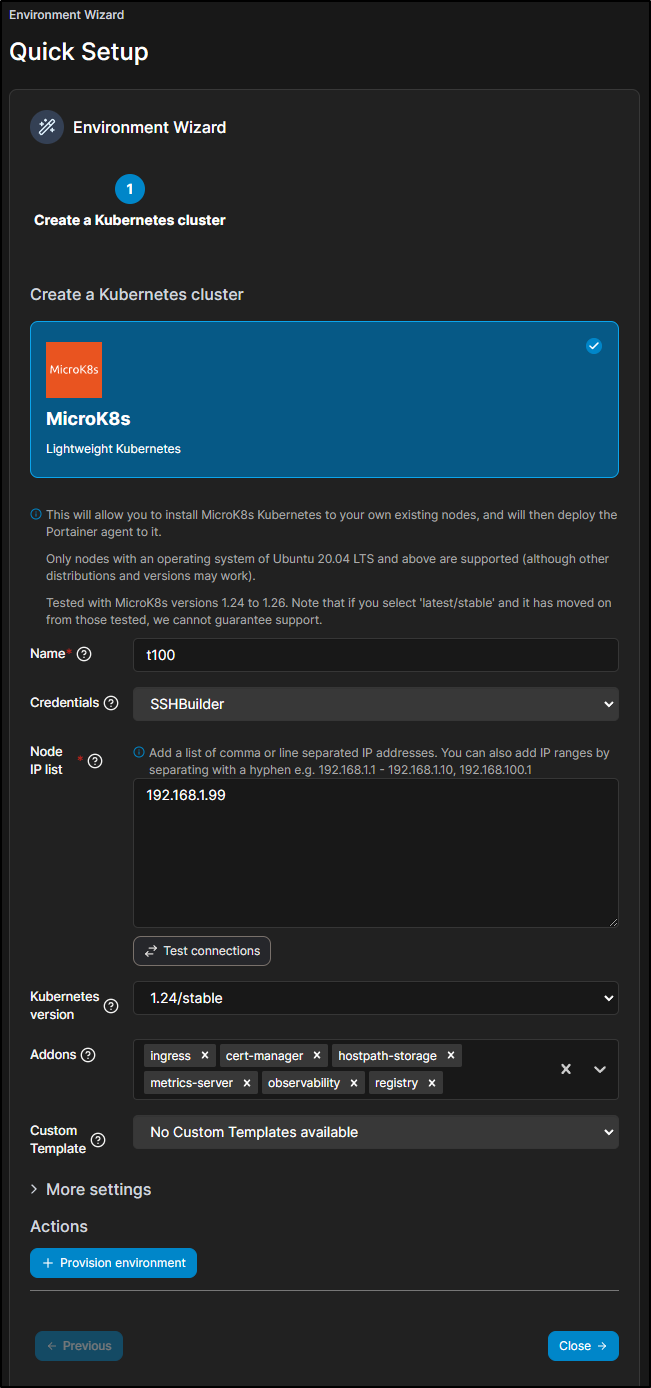
Task: Click the help icon next to Kubernetes version
Action: tap(111, 1006)
